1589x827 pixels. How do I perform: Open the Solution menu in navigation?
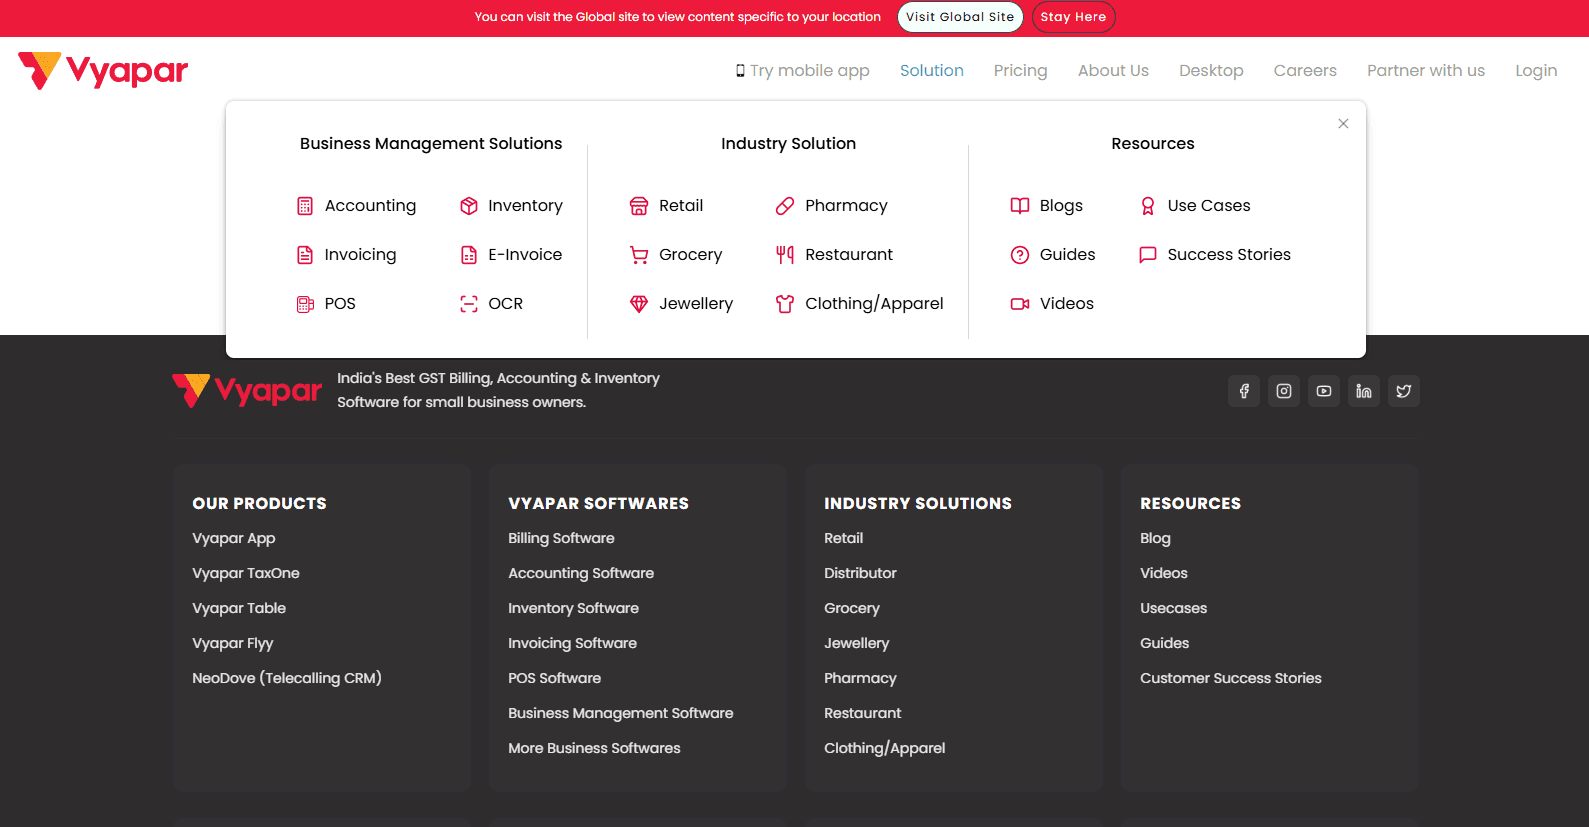(x=932, y=71)
